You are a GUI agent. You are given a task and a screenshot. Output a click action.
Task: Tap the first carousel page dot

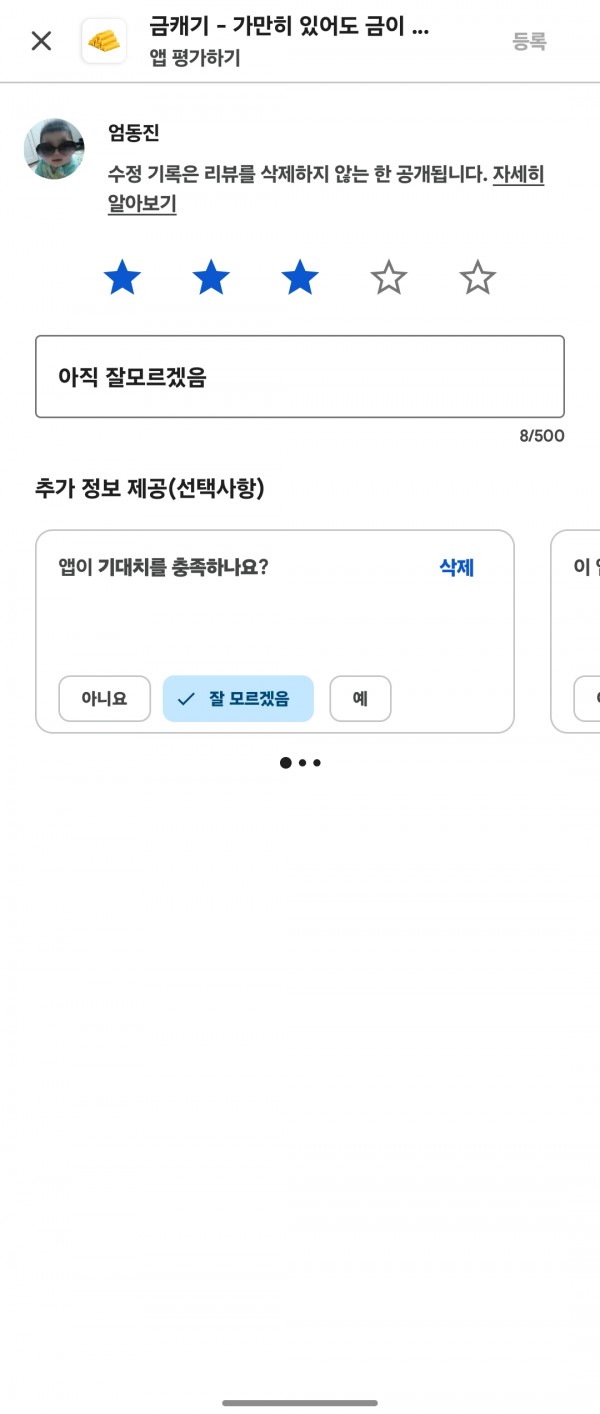pyautogui.click(x=286, y=763)
